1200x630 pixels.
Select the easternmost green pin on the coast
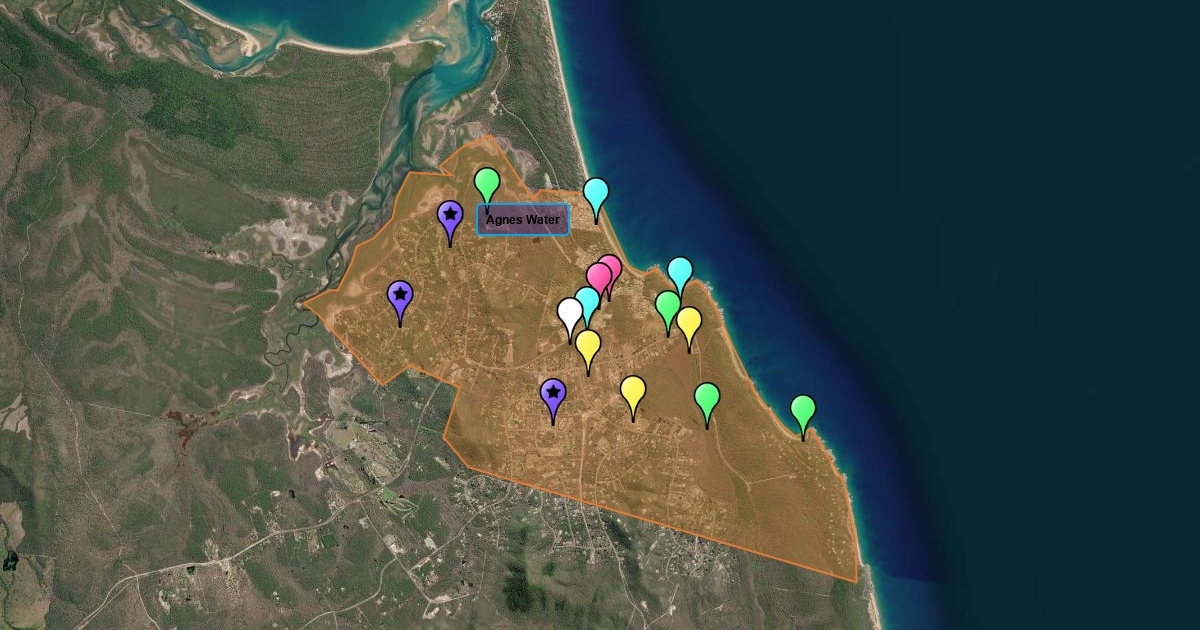(x=803, y=410)
